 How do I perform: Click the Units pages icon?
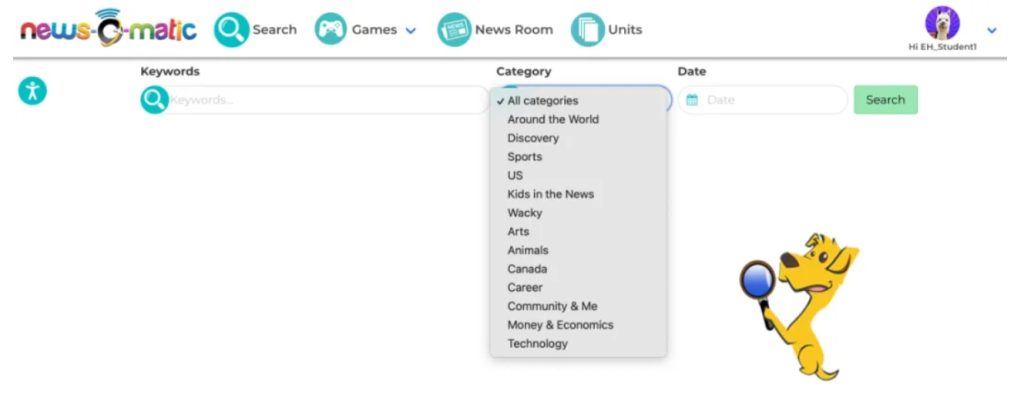[x=587, y=29]
